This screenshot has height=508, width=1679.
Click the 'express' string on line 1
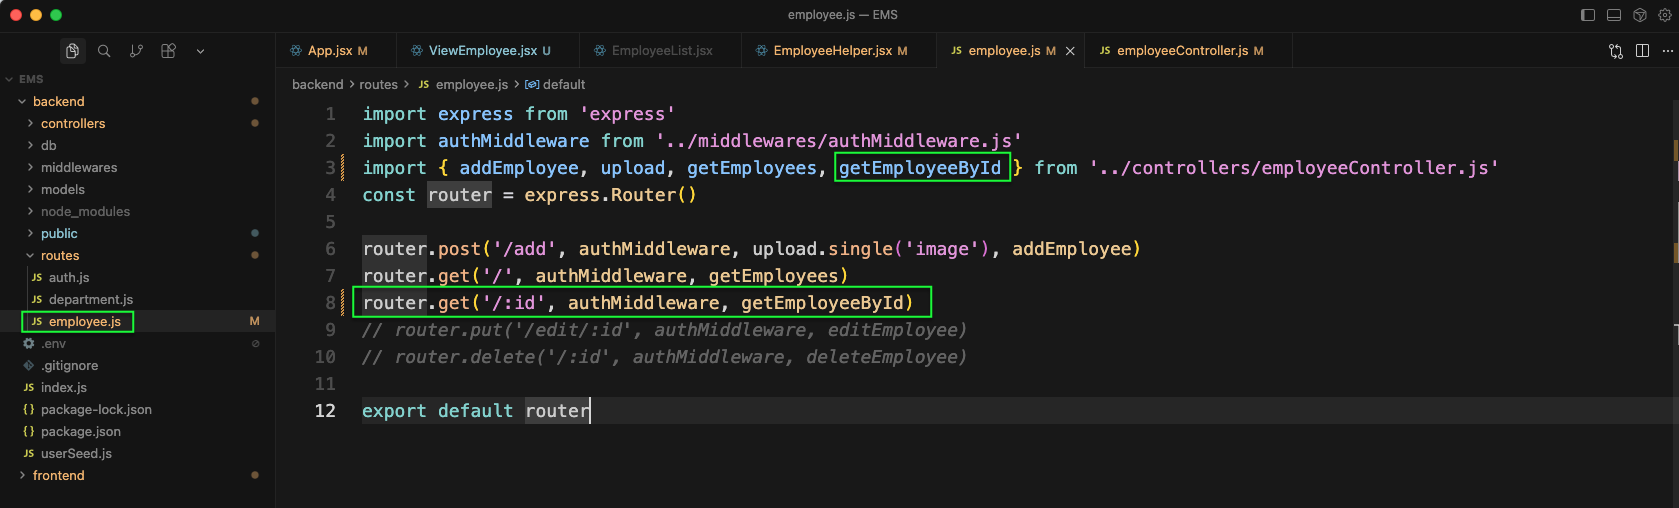coord(627,114)
